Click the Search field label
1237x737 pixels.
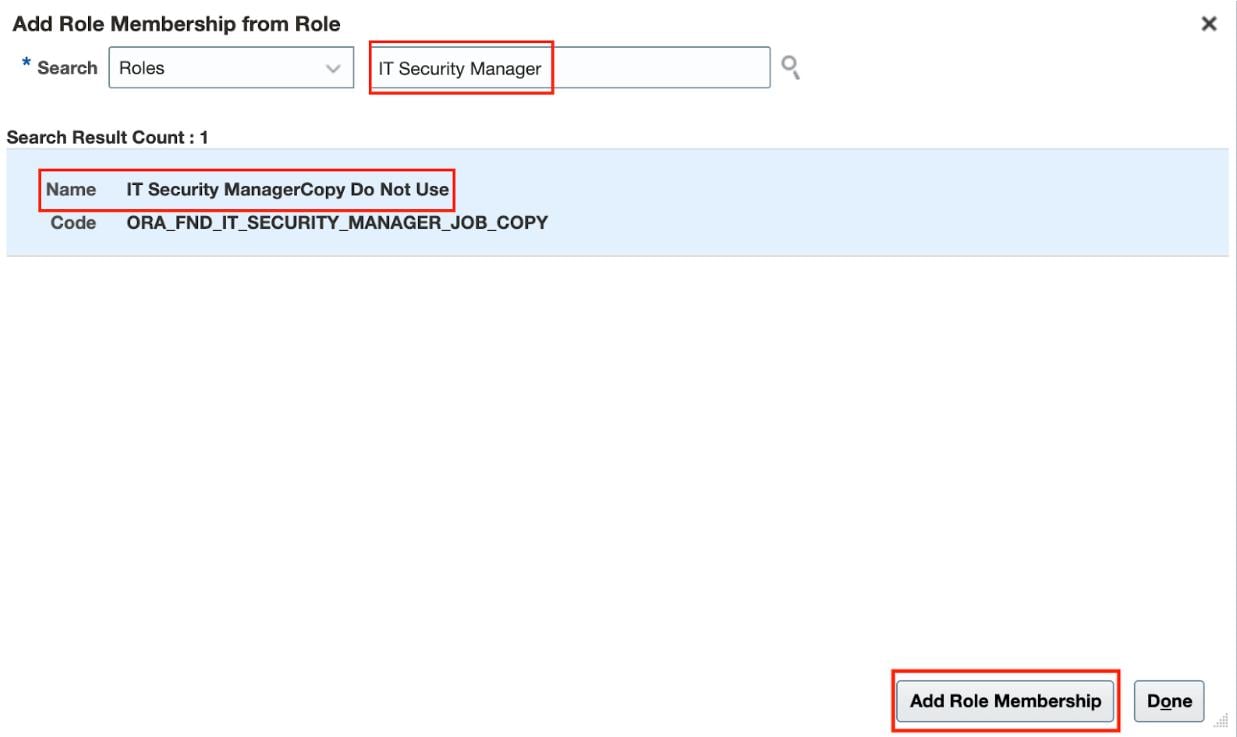point(68,69)
